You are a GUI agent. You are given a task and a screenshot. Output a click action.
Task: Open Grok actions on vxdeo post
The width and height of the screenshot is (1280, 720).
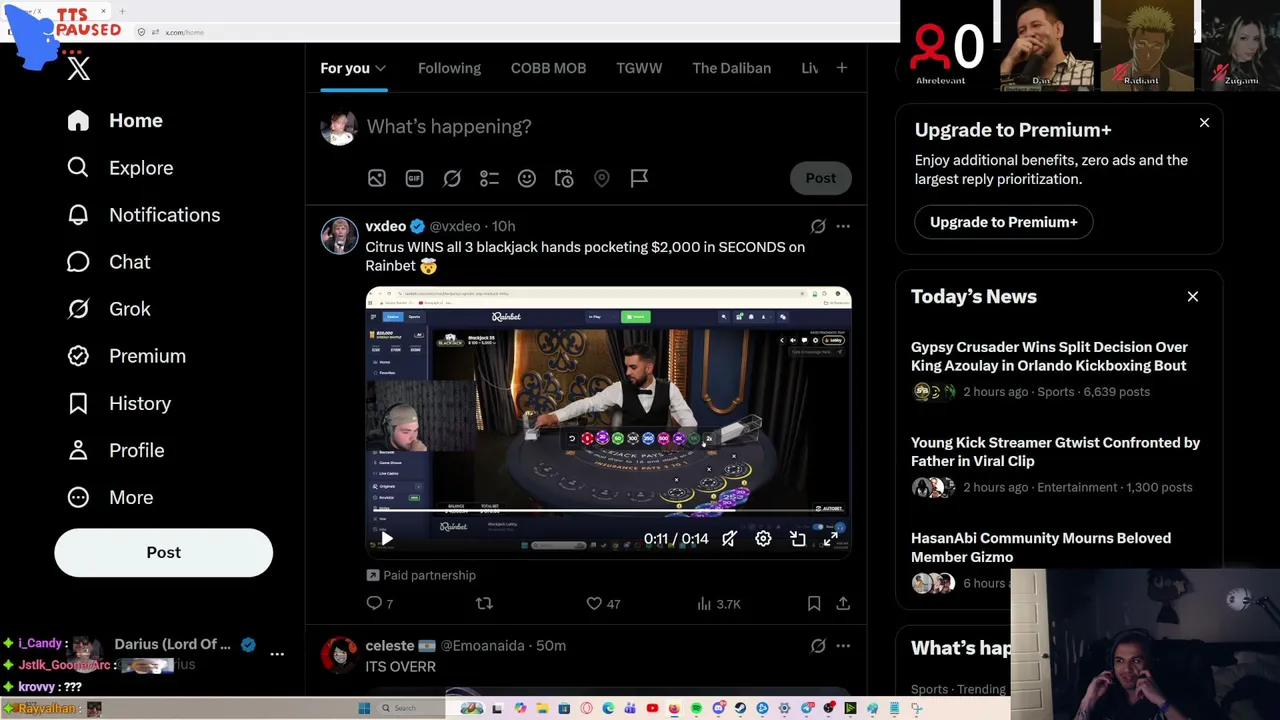(x=818, y=226)
